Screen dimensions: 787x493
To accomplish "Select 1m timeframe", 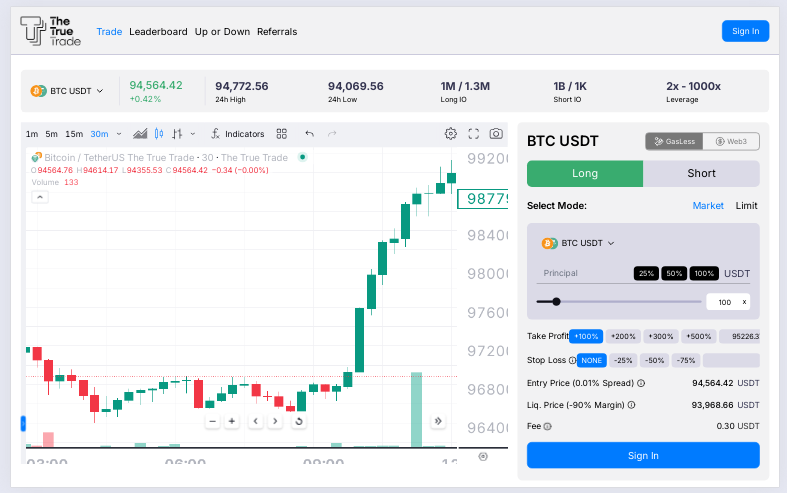I will tap(32, 134).
